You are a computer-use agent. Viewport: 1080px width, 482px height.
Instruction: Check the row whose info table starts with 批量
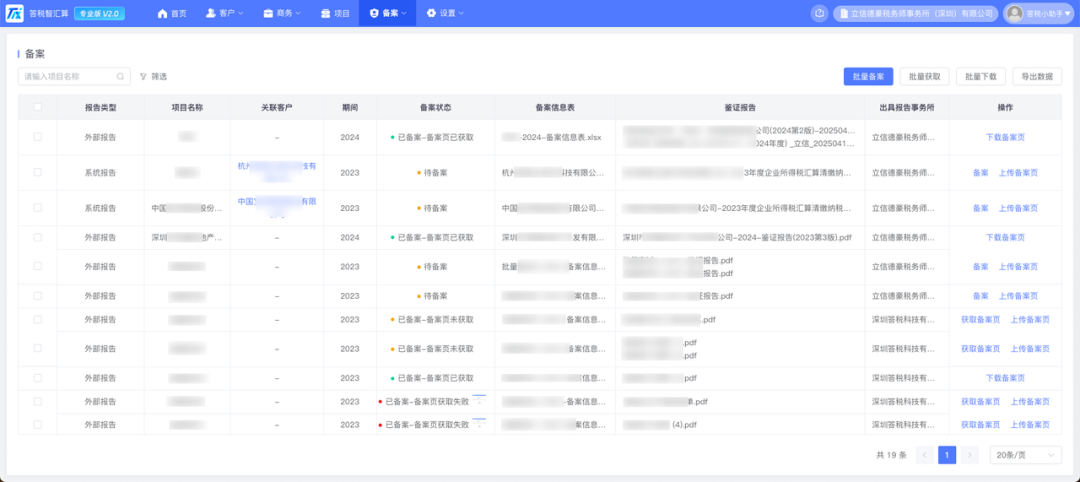tap(37, 266)
